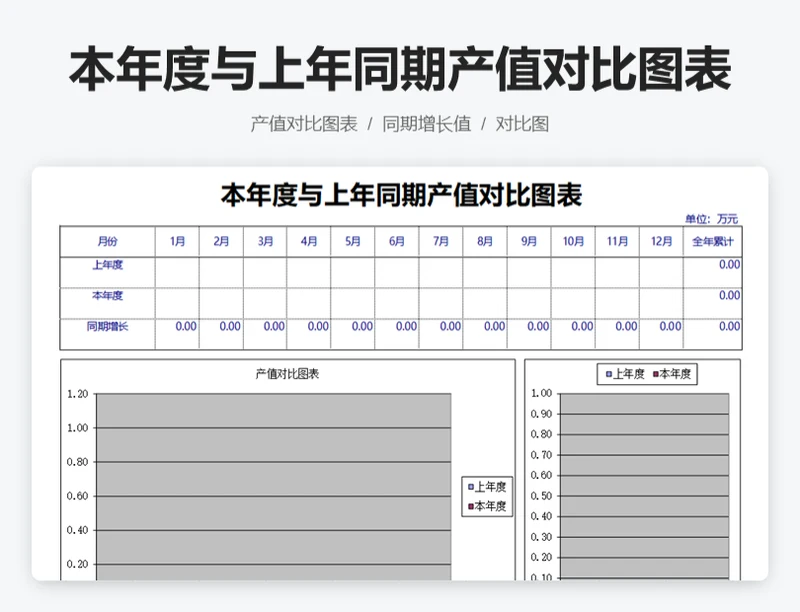Click the 上年度 input cell for 6月
This screenshot has width=800, height=612.
(397, 272)
